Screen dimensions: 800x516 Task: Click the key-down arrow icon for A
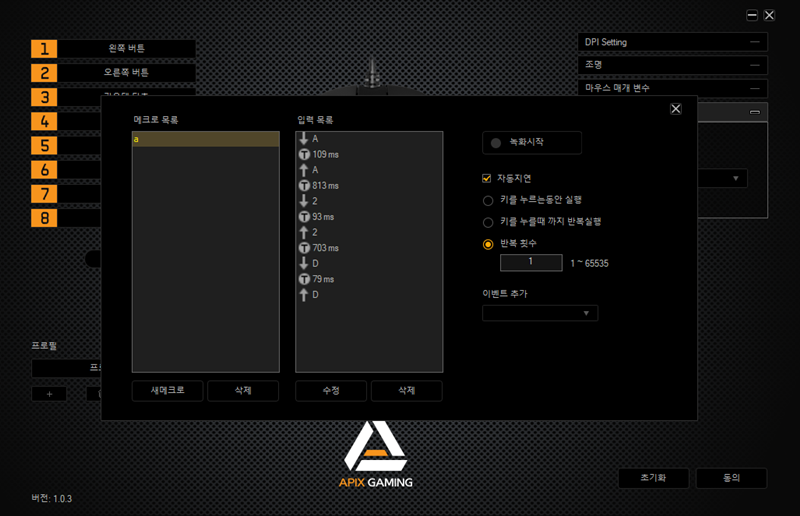(x=304, y=139)
